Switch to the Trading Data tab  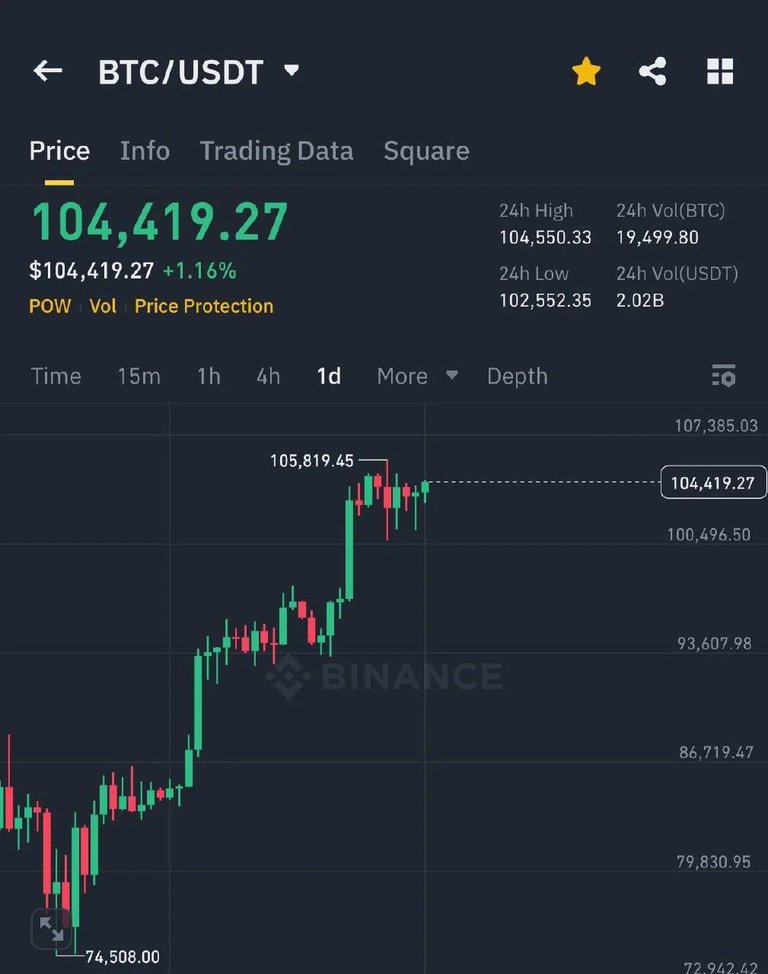point(277,151)
